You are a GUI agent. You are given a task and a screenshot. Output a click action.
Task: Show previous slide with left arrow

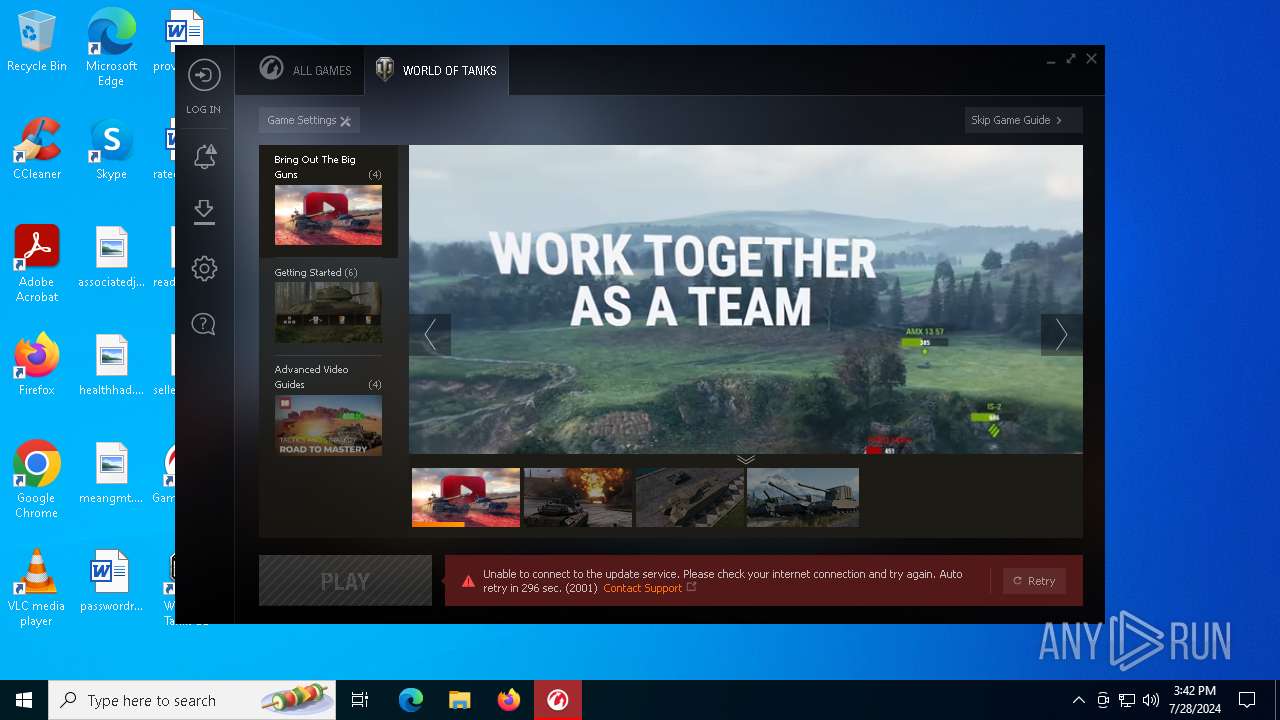click(x=430, y=335)
